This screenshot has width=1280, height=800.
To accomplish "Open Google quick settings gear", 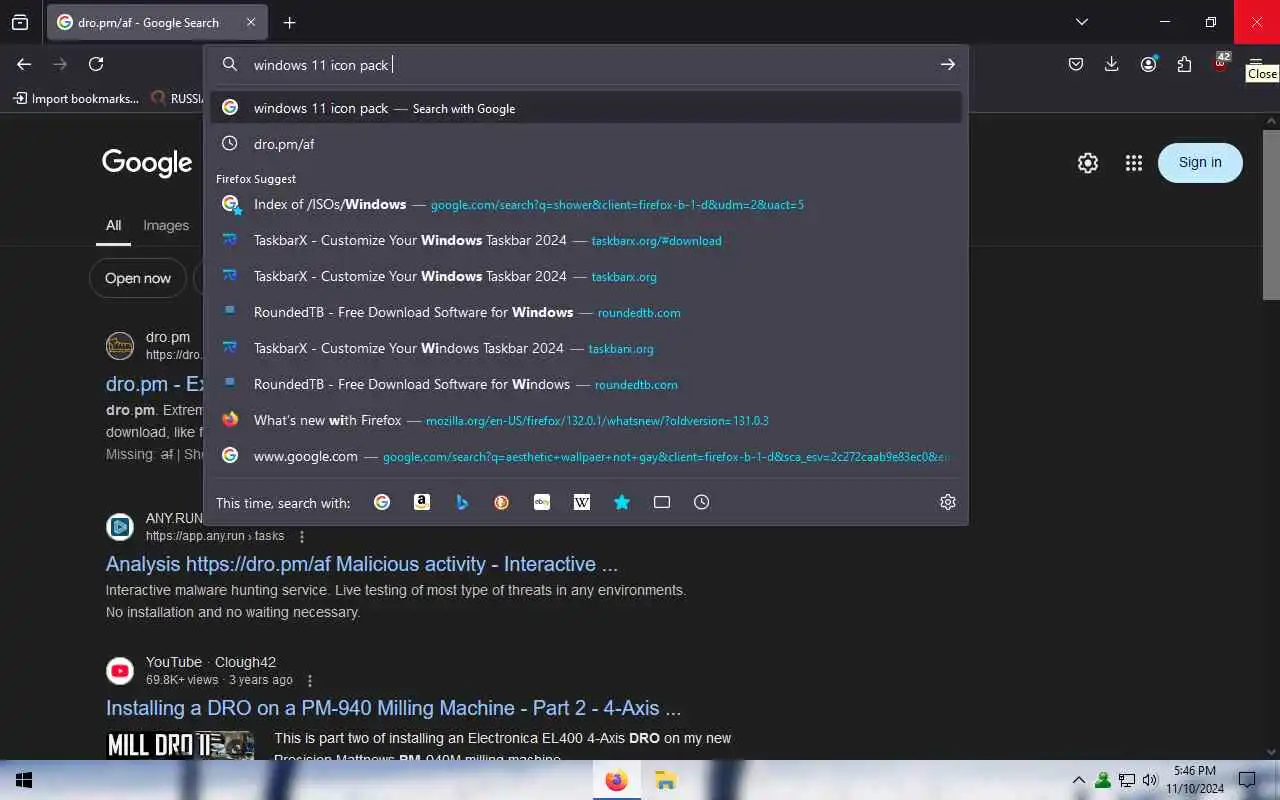I will click(1088, 163).
